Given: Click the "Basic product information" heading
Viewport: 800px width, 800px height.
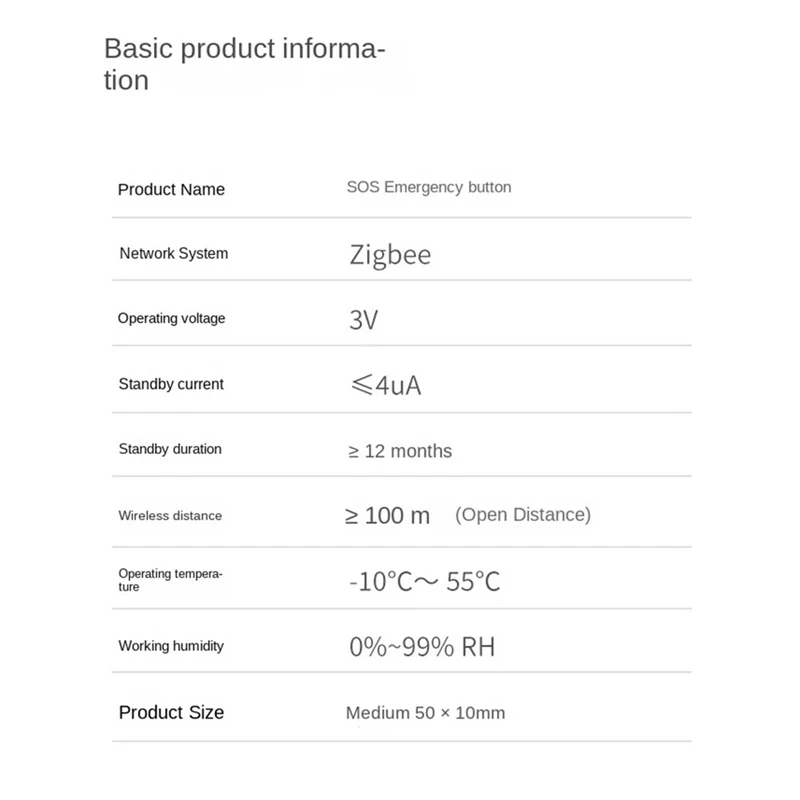Looking at the screenshot, I should click(x=244, y=64).
